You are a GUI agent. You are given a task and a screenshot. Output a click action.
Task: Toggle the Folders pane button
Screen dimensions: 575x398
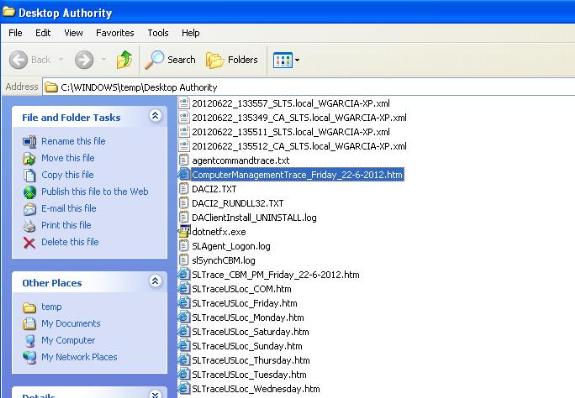[232, 60]
